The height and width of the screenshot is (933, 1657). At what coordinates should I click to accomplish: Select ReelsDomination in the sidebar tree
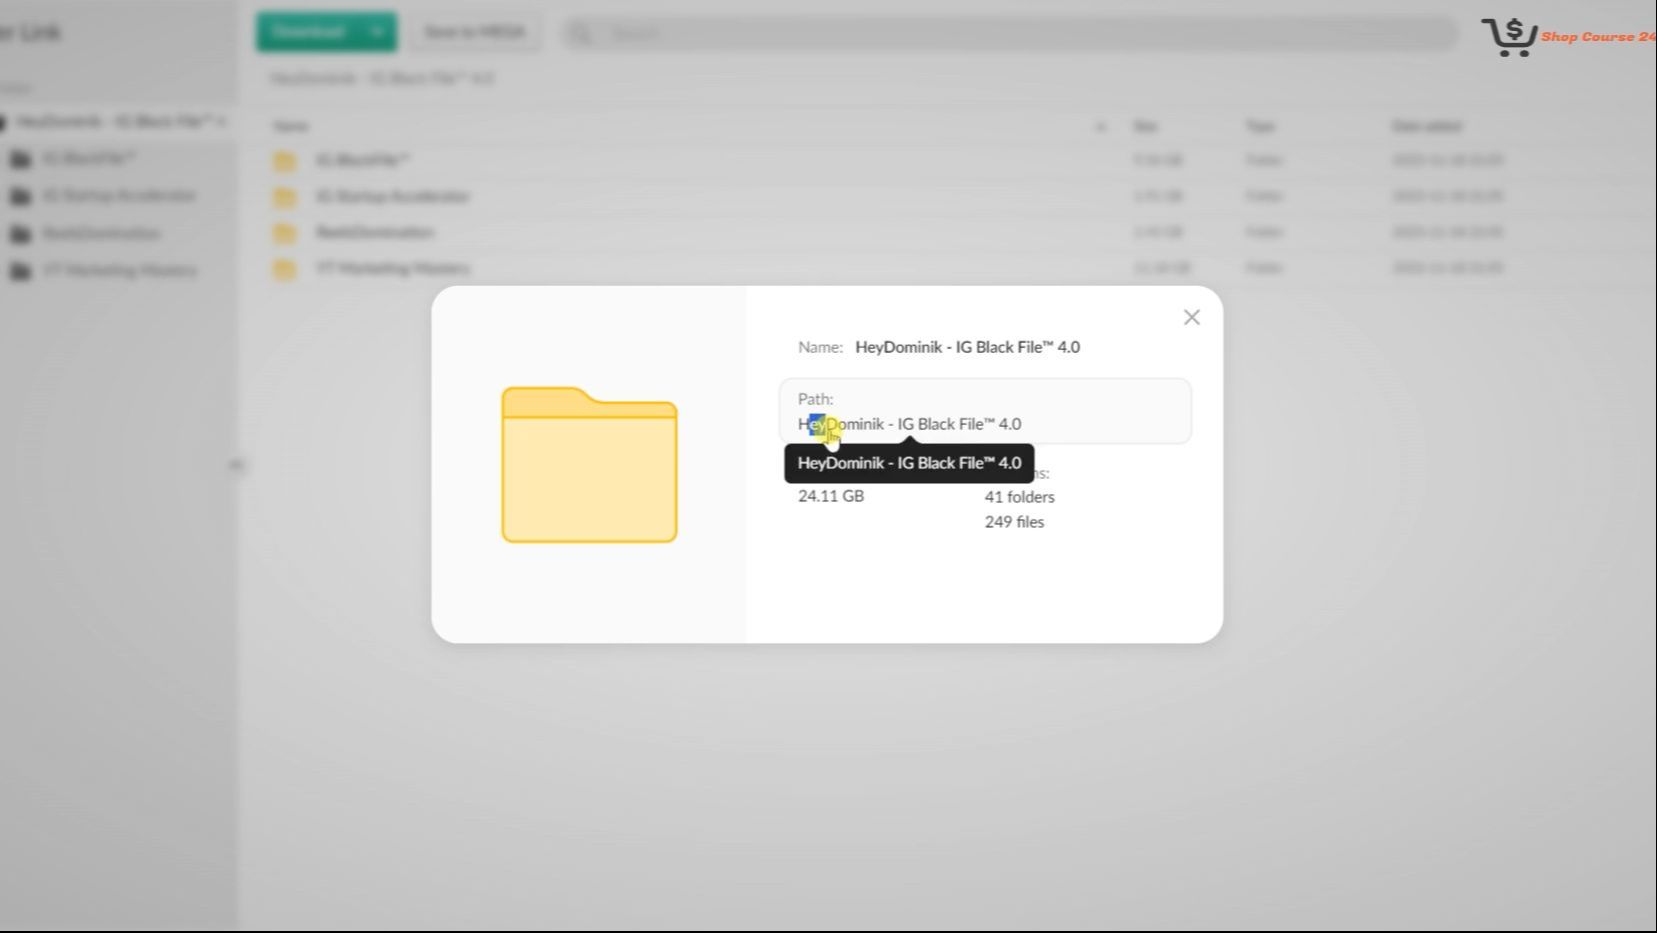coord(101,233)
